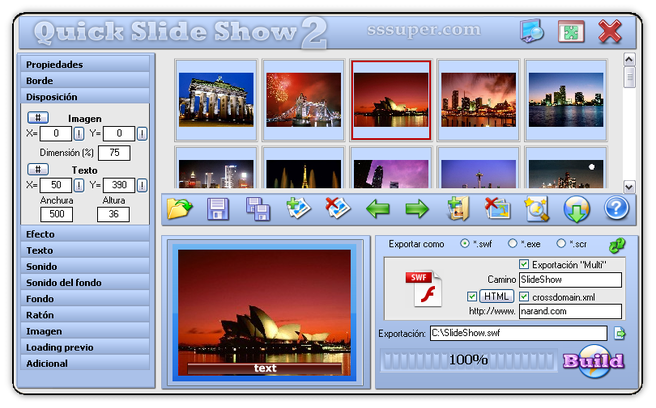Expand the Ratón section
Screen dimensions: 656x408
[85, 315]
